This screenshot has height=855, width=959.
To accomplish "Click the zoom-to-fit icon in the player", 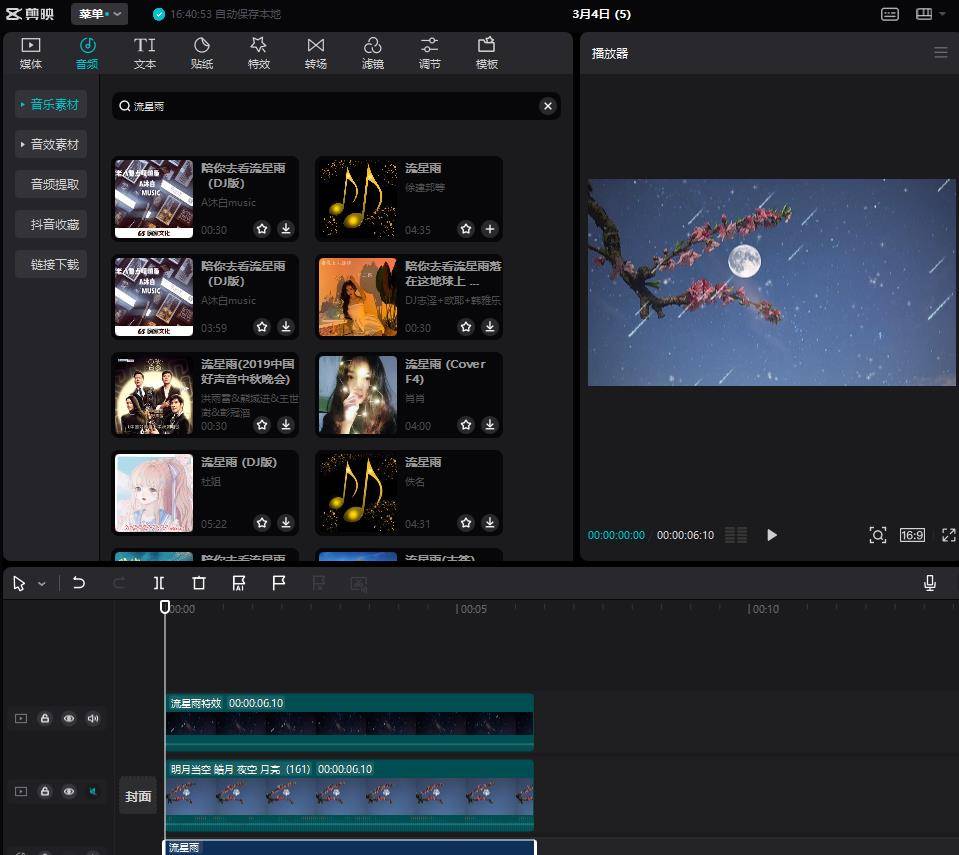I will pos(878,535).
